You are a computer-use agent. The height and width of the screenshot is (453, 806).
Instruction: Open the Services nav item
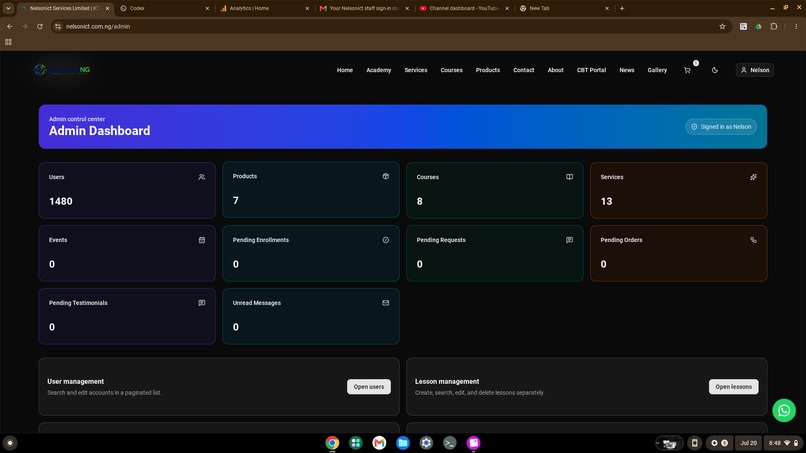click(x=415, y=70)
